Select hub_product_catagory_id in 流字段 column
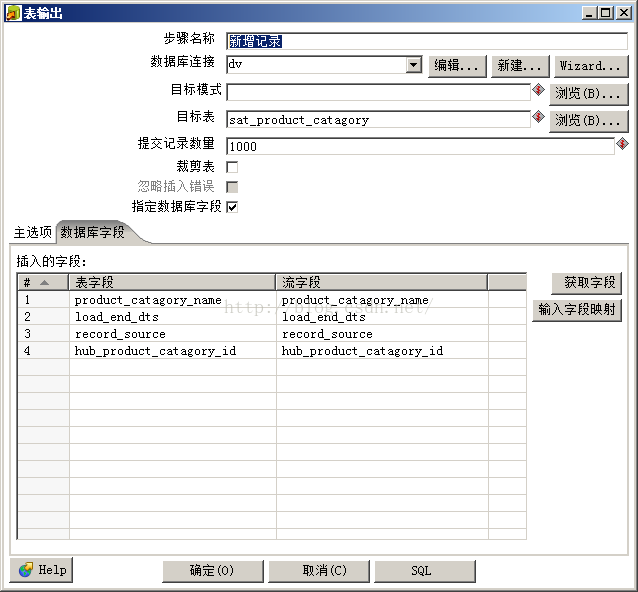 (x=363, y=351)
